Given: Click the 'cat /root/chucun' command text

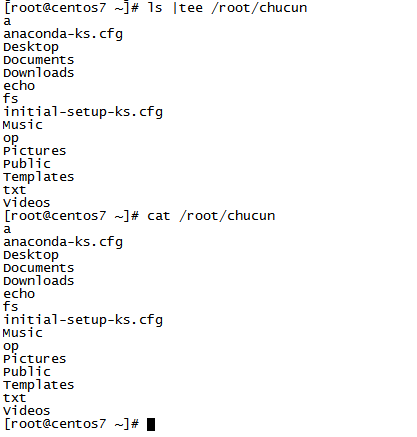Looking at the screenshot, I should click(211, 216).
